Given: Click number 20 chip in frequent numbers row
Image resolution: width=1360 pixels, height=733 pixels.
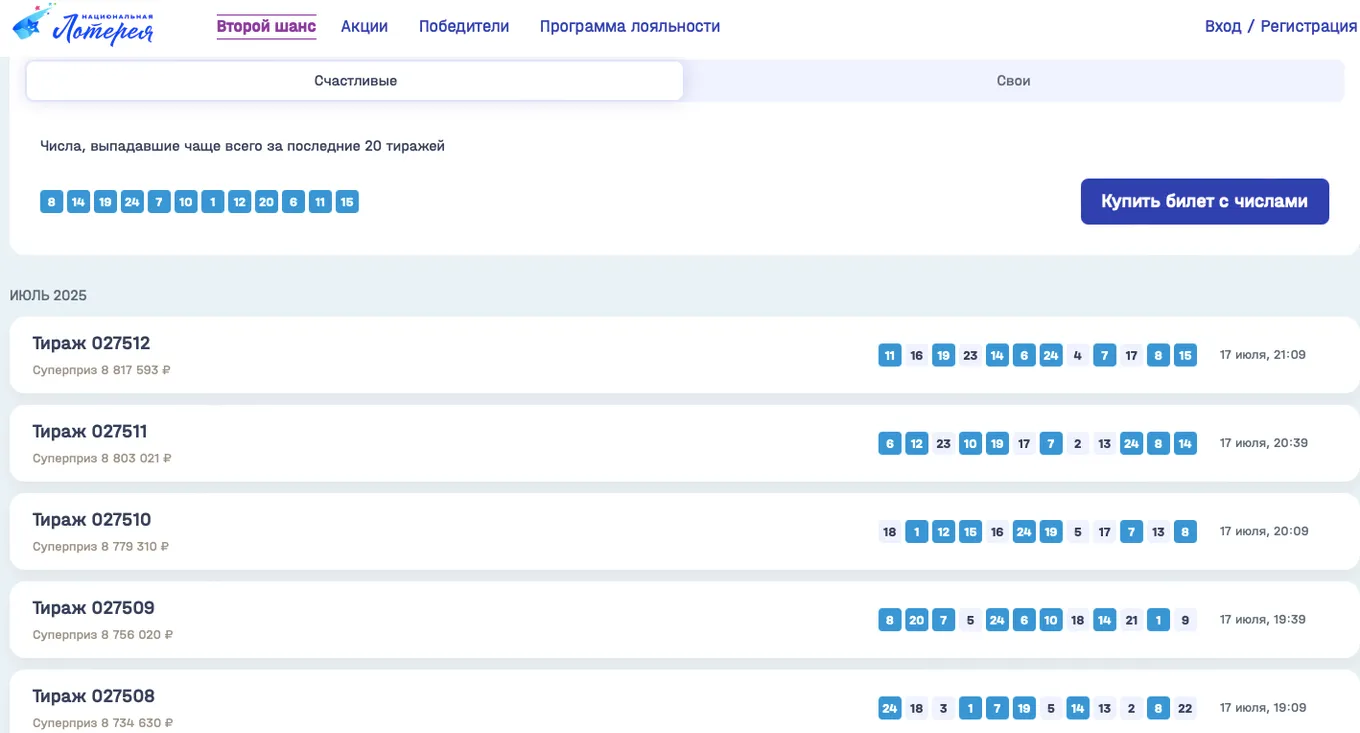Looking at the screenshot, I should (266, 202).
